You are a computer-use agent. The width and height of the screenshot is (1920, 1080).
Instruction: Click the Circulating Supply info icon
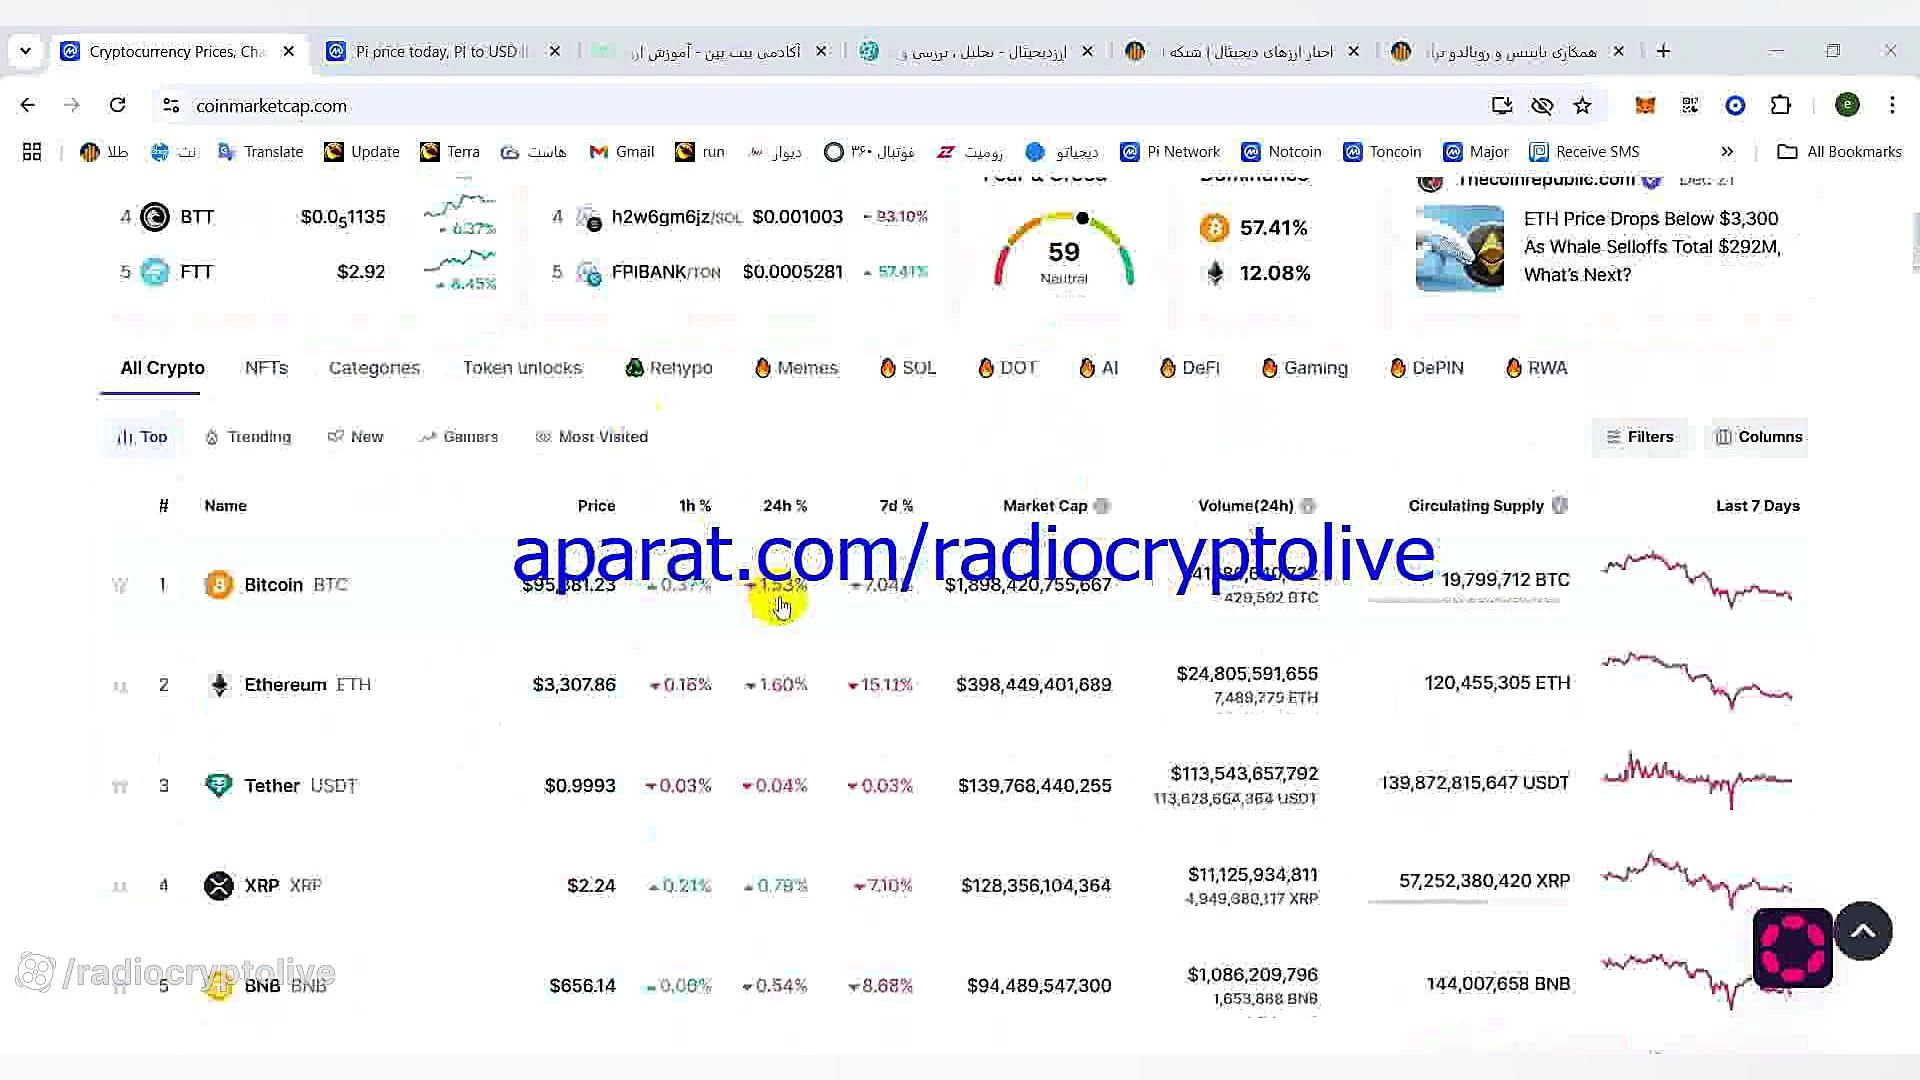[x=1560, y=506]
